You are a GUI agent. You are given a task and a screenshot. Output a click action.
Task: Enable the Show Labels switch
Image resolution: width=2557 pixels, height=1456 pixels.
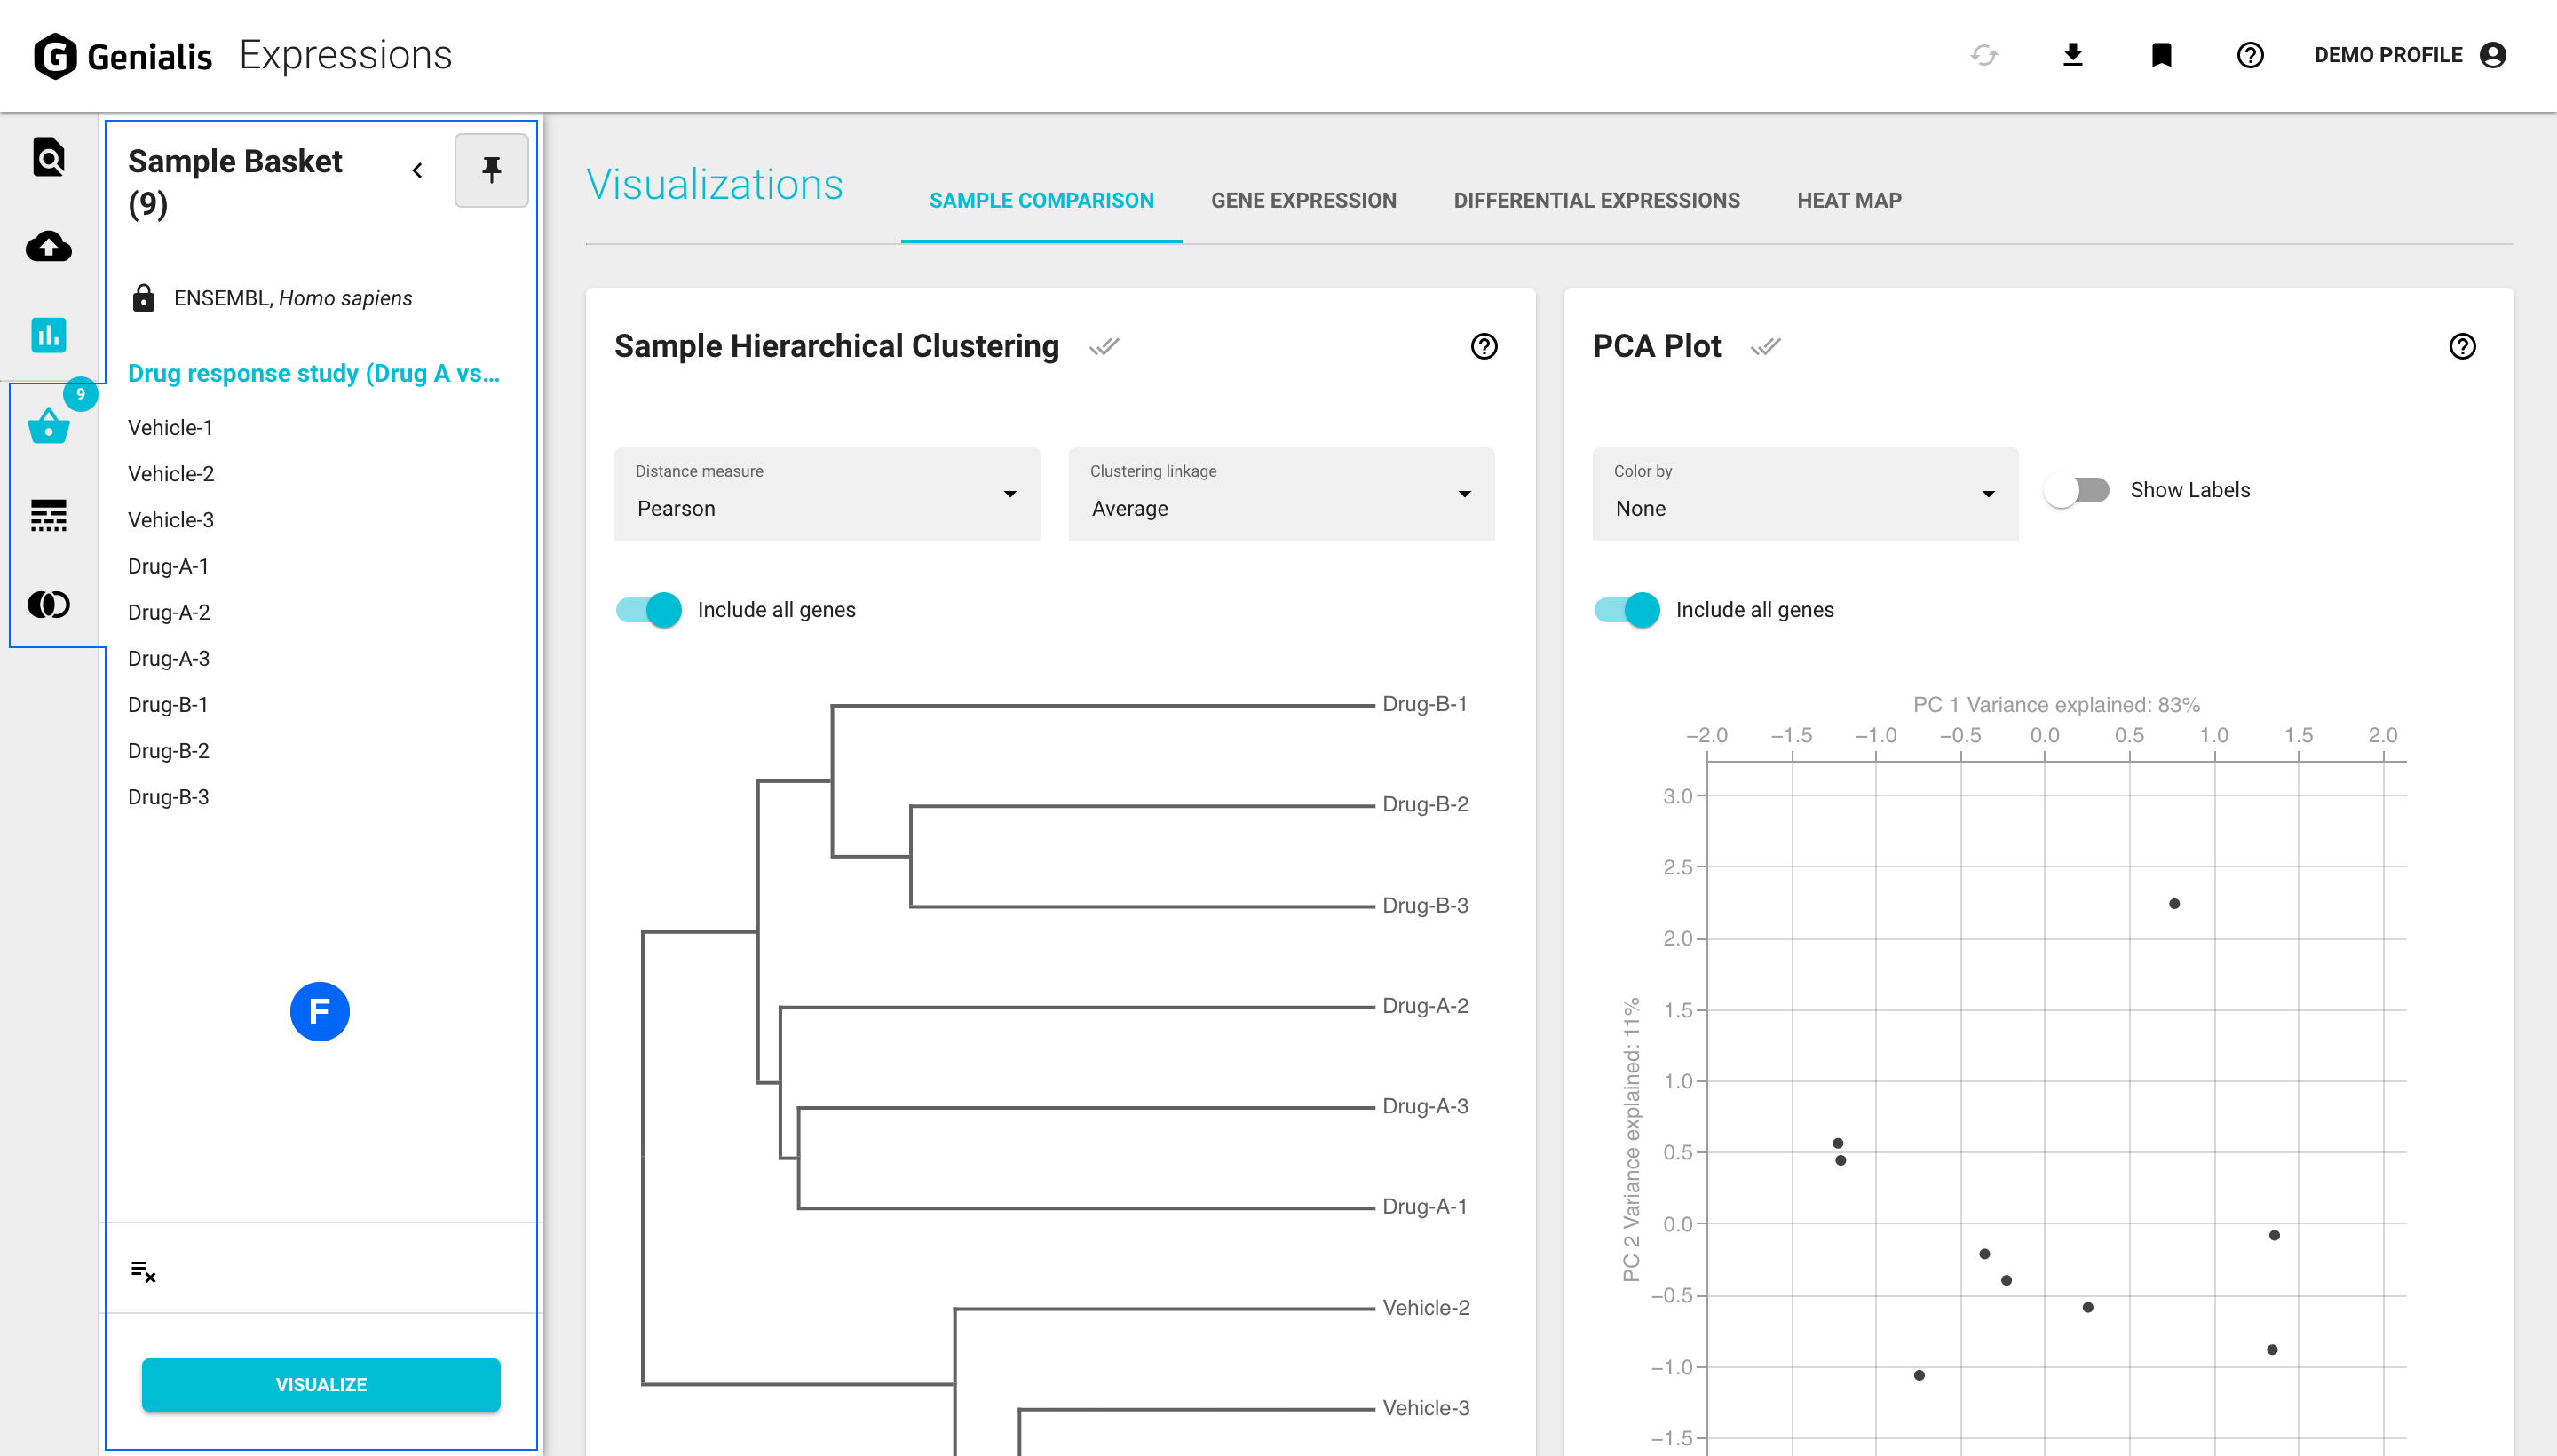[2076, 490]
